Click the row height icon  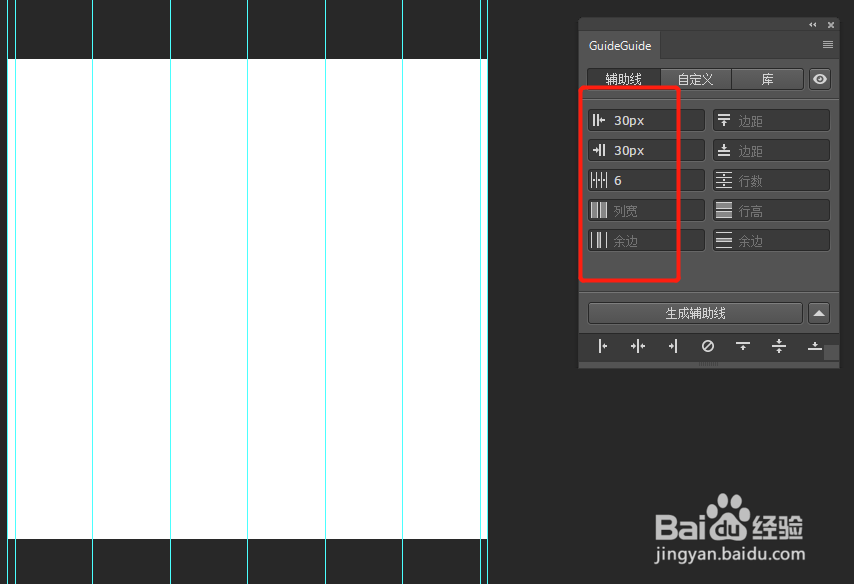pyautogui.click(x=724, y=210)
